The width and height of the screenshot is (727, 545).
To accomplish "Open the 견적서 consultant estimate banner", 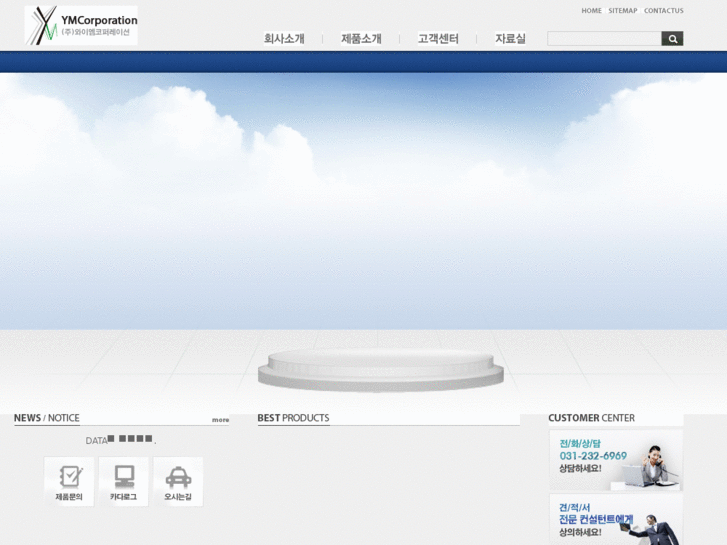I will [x=616, y=519].
